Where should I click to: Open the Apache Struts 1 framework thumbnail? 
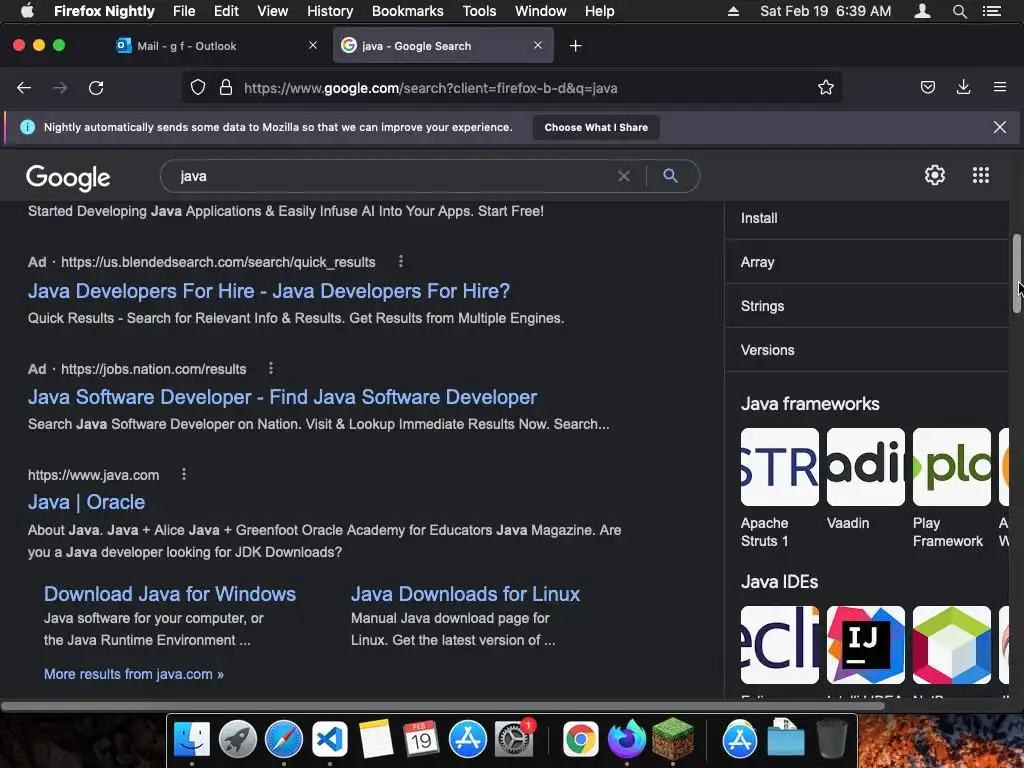point(779,467)
